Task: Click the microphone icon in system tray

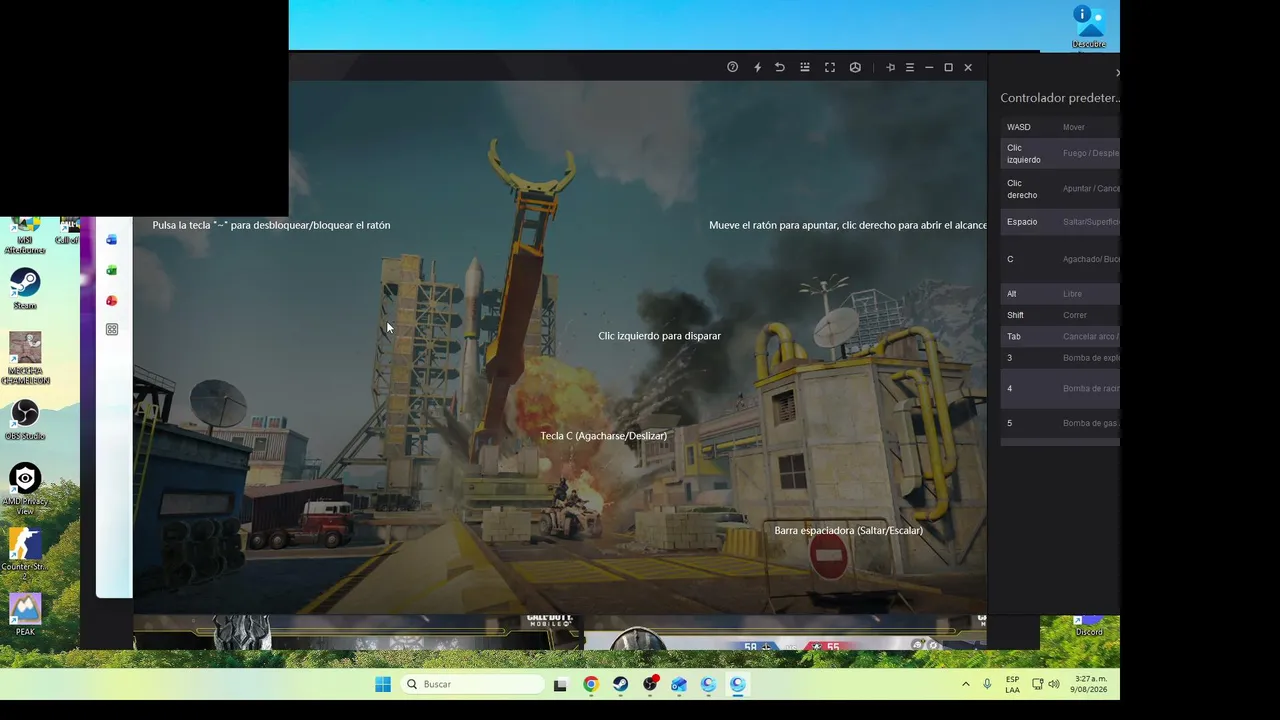Action: click(x=987, y=684)
